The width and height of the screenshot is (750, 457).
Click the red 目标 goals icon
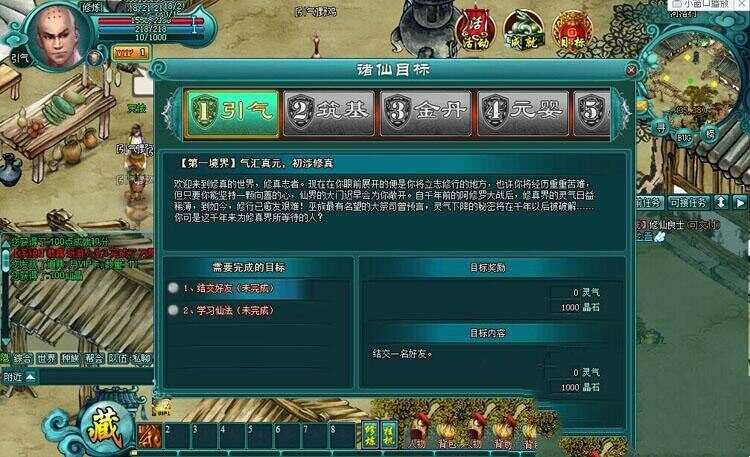pos(572,30)
